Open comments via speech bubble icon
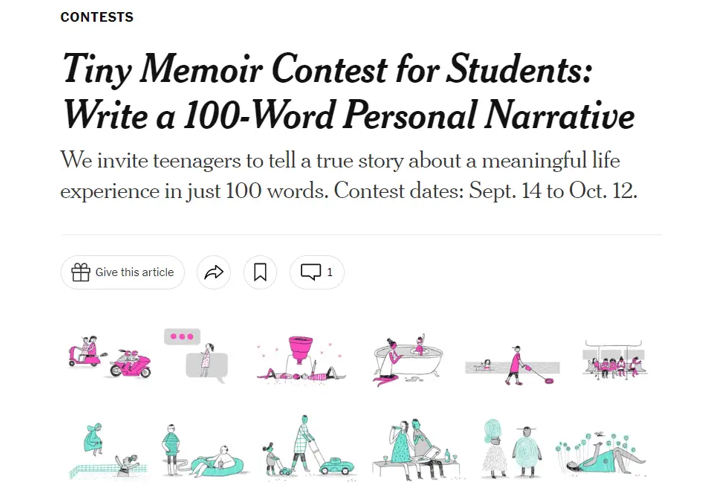 (x=311, y=272)
